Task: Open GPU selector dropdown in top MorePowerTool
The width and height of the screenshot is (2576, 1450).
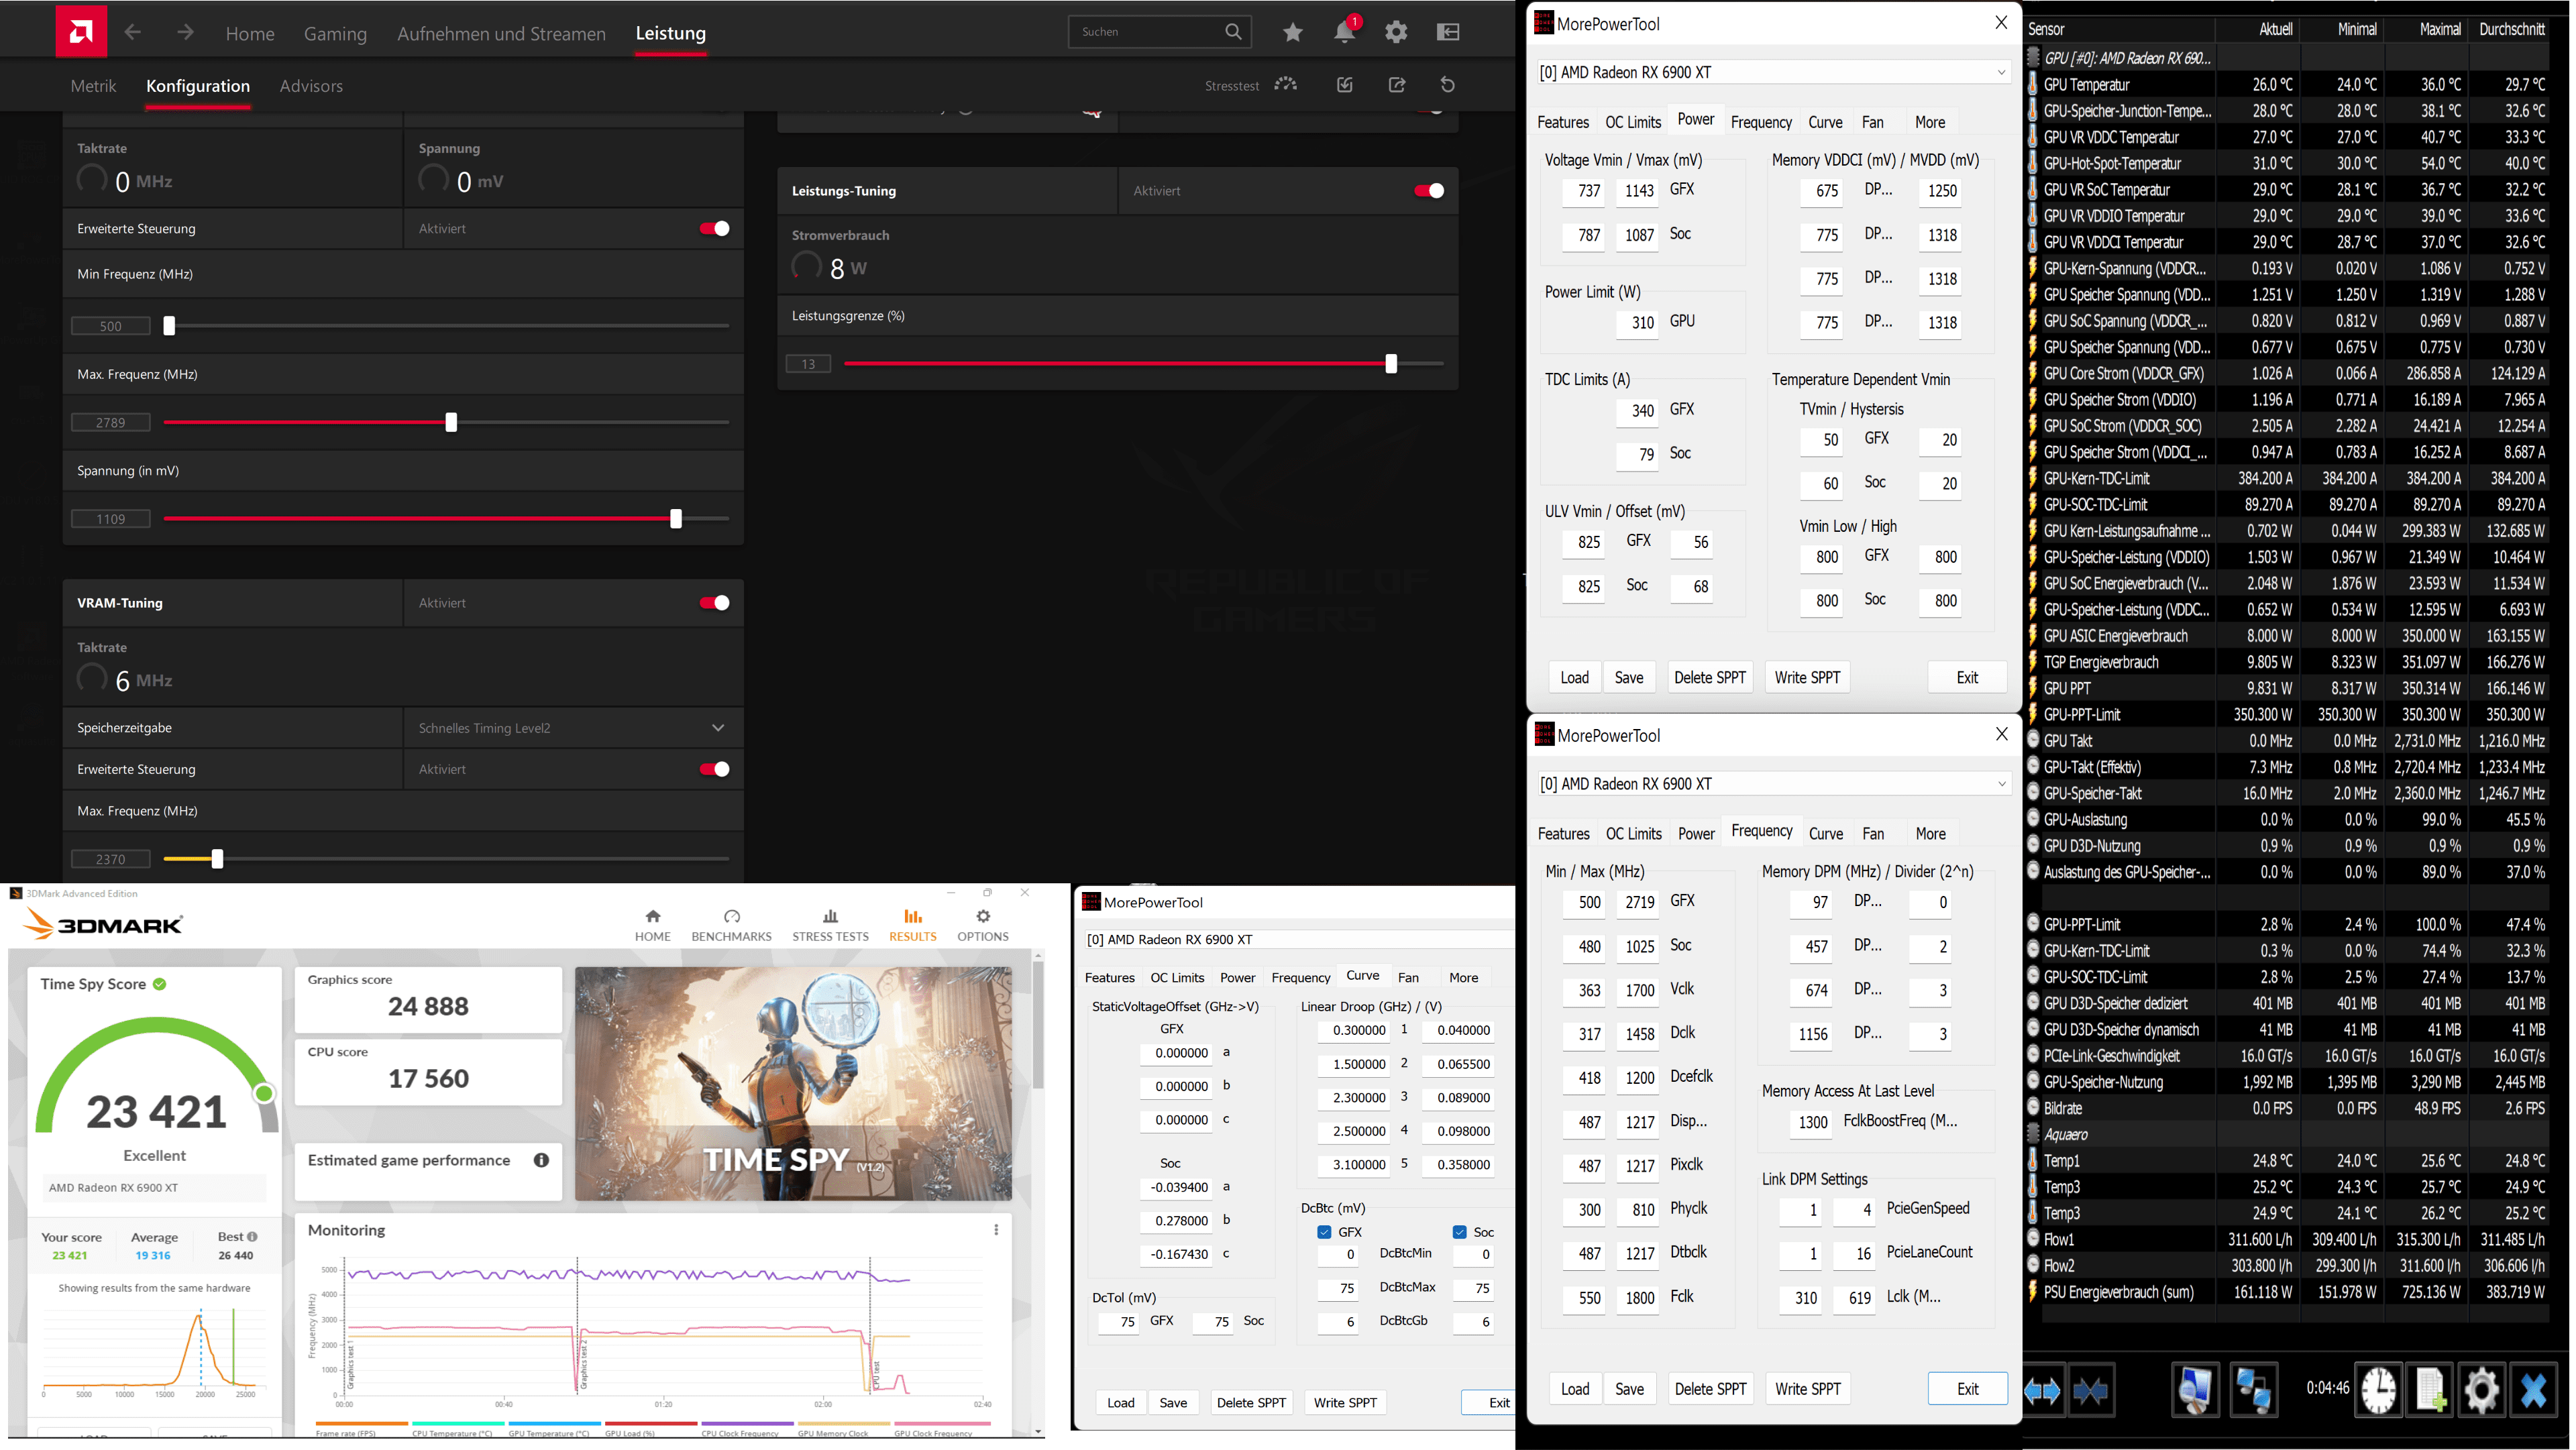Action: pyautogui.click(x=2001, y=72)
